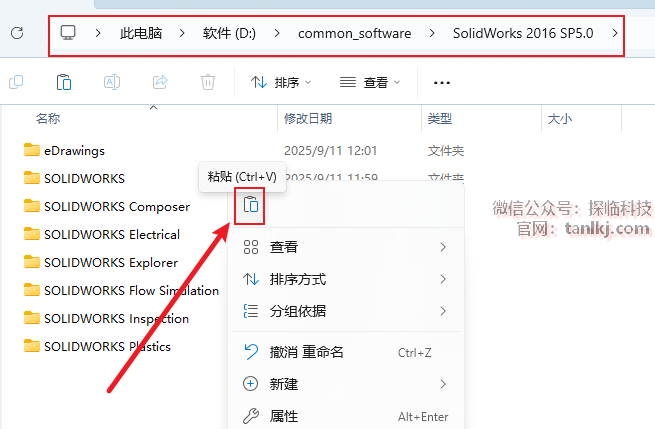Click the 文件夹 type cell for eDrawings
This screenshot has width=655, height=429.
click(x=446, y=150)
